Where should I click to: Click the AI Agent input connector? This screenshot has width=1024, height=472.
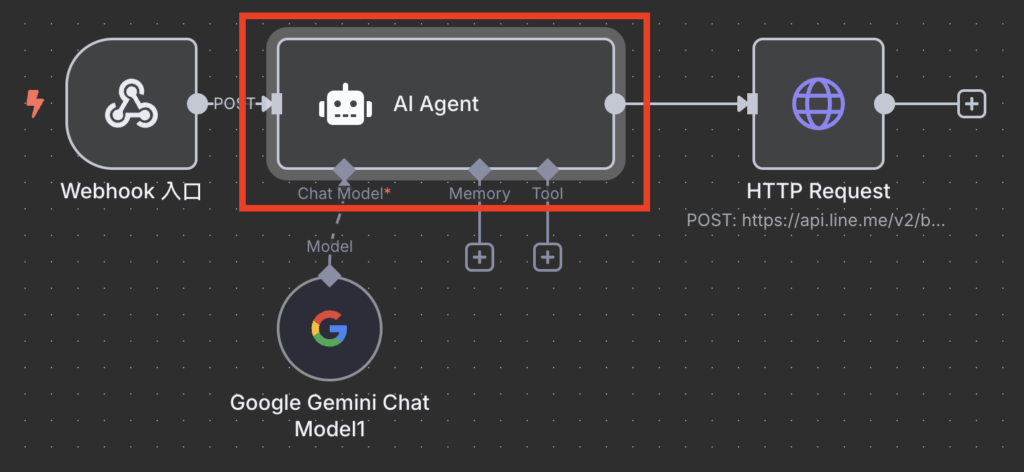pos(276,104)
